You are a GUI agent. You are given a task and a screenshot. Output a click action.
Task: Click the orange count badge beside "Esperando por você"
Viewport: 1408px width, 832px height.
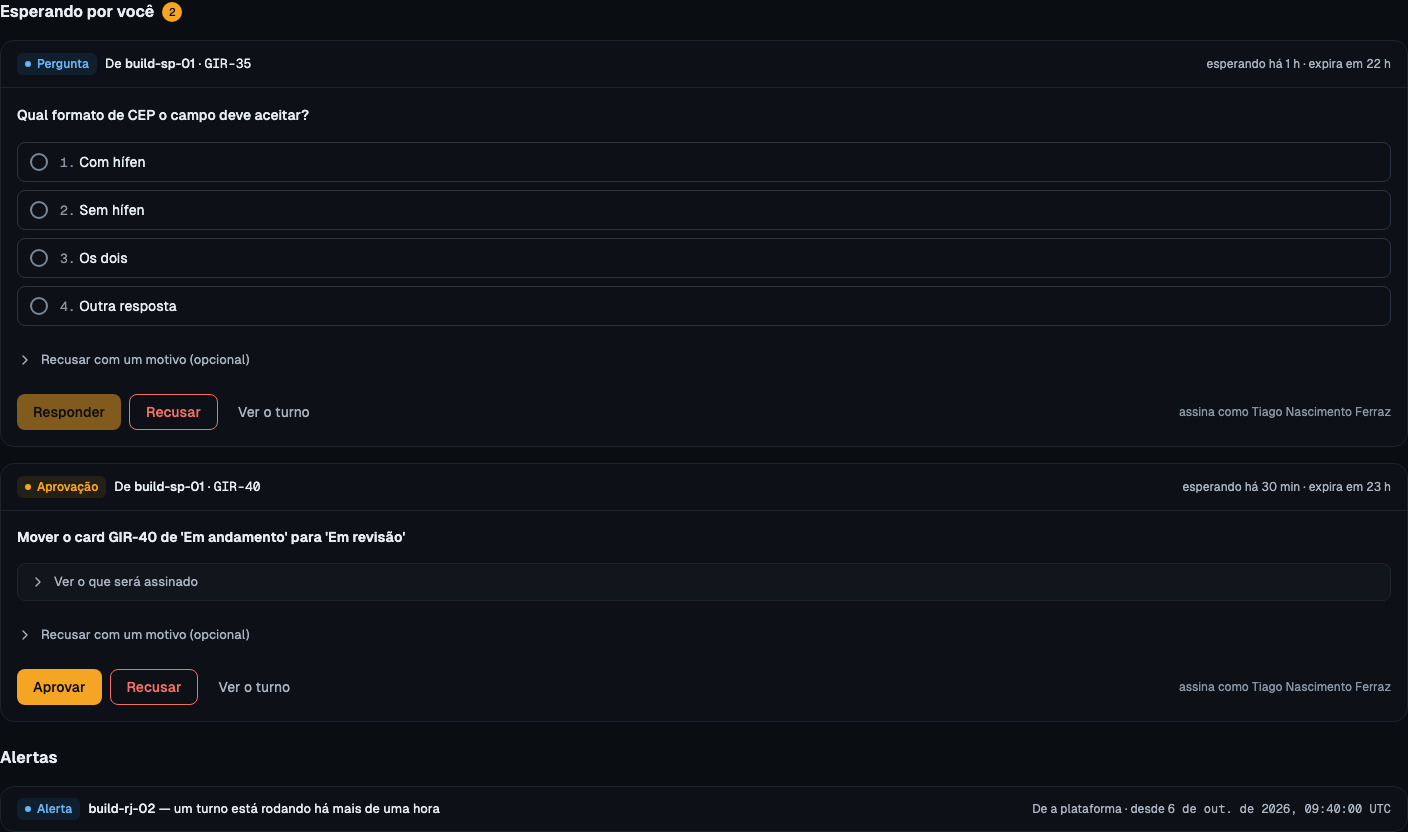coord(172,12)
